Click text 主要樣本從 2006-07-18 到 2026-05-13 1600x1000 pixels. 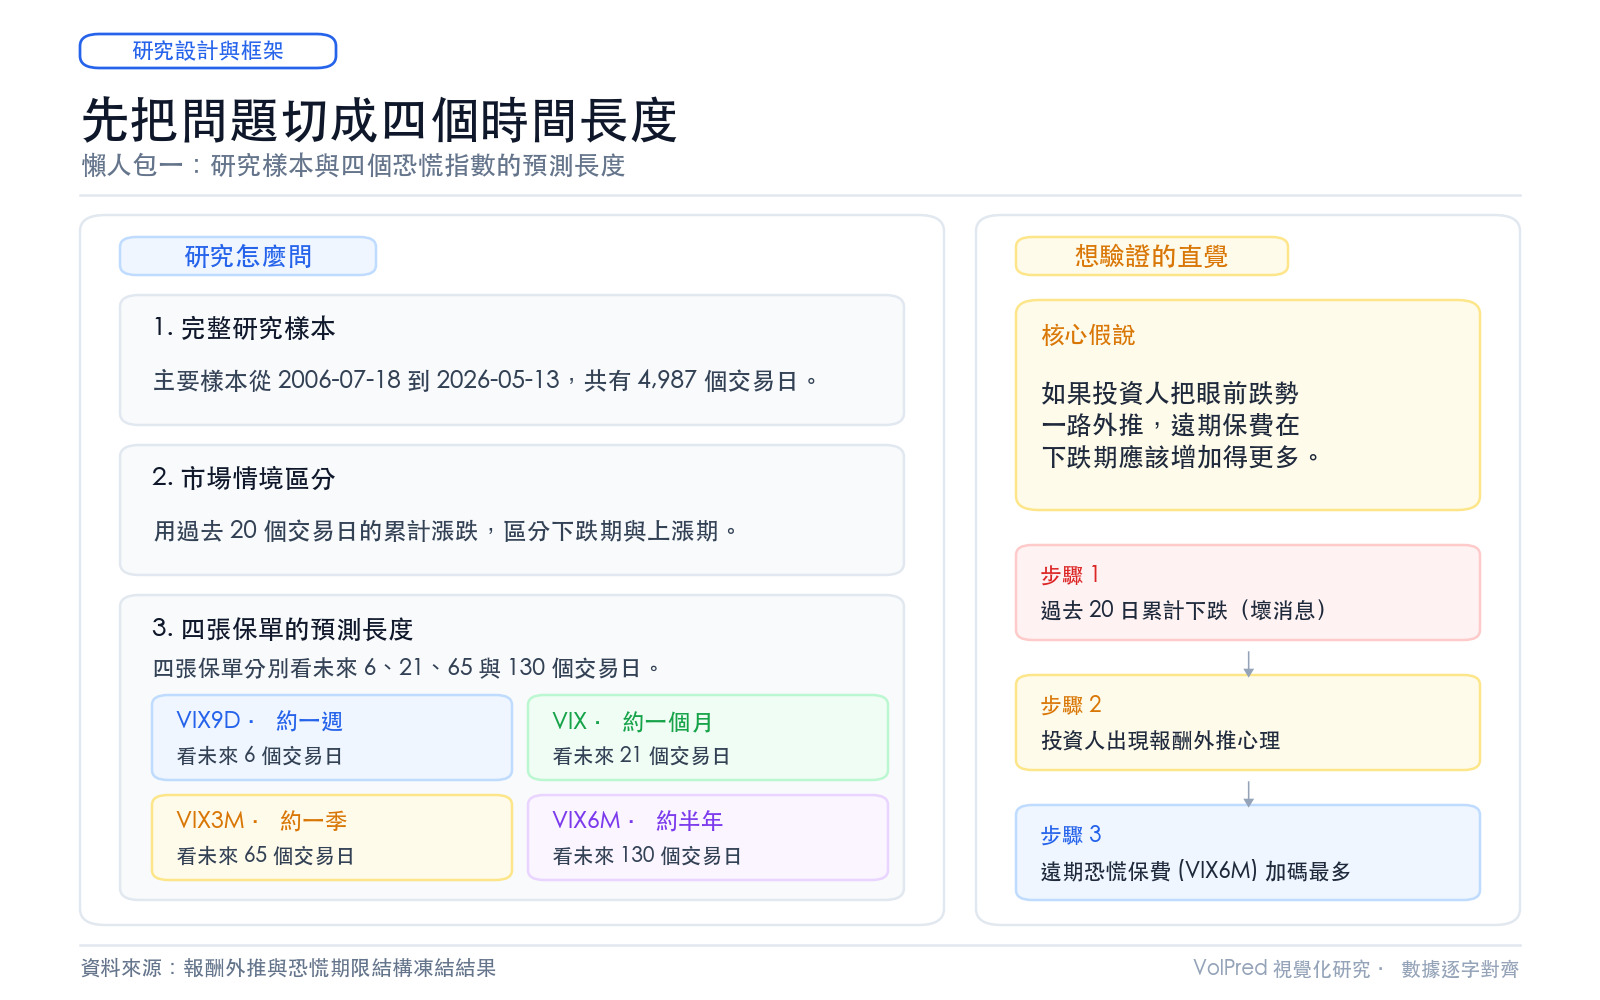[356, 381]
